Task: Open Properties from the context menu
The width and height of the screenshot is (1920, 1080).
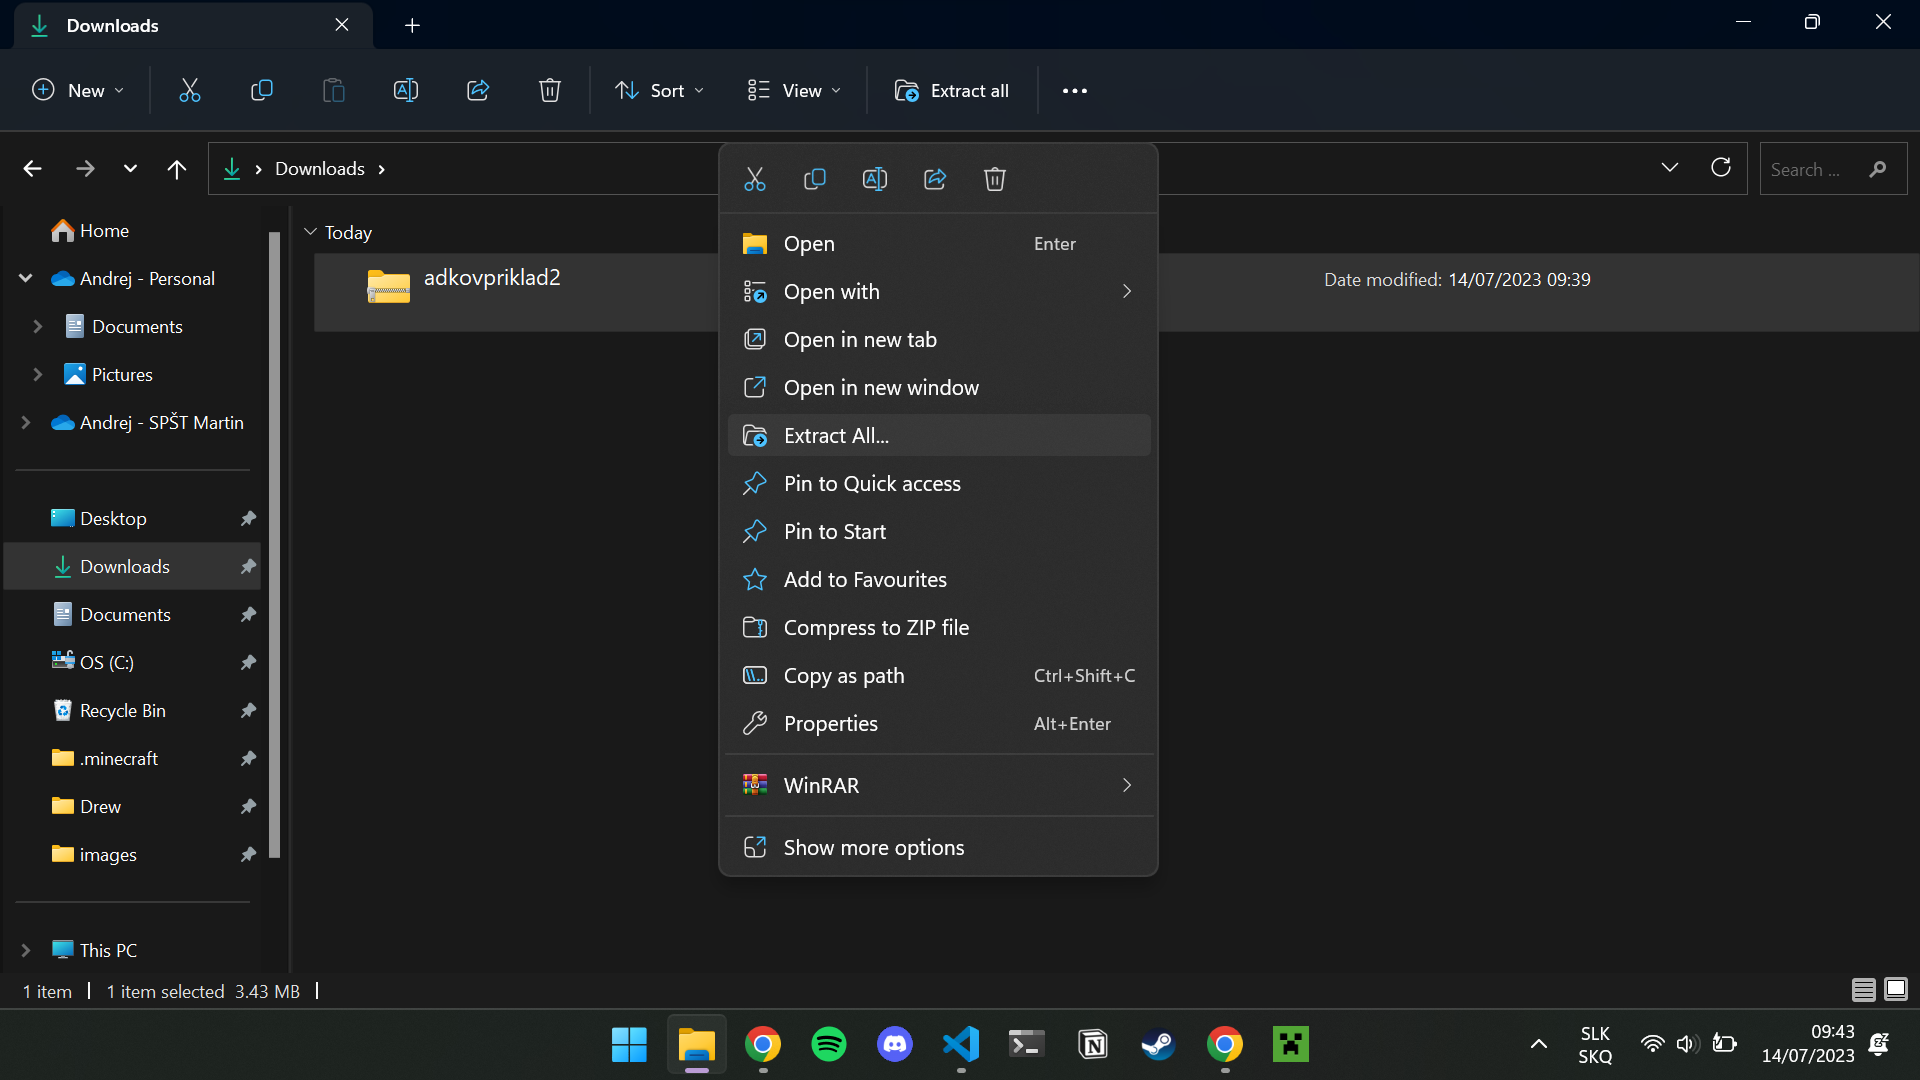Action: click(939, 724)
